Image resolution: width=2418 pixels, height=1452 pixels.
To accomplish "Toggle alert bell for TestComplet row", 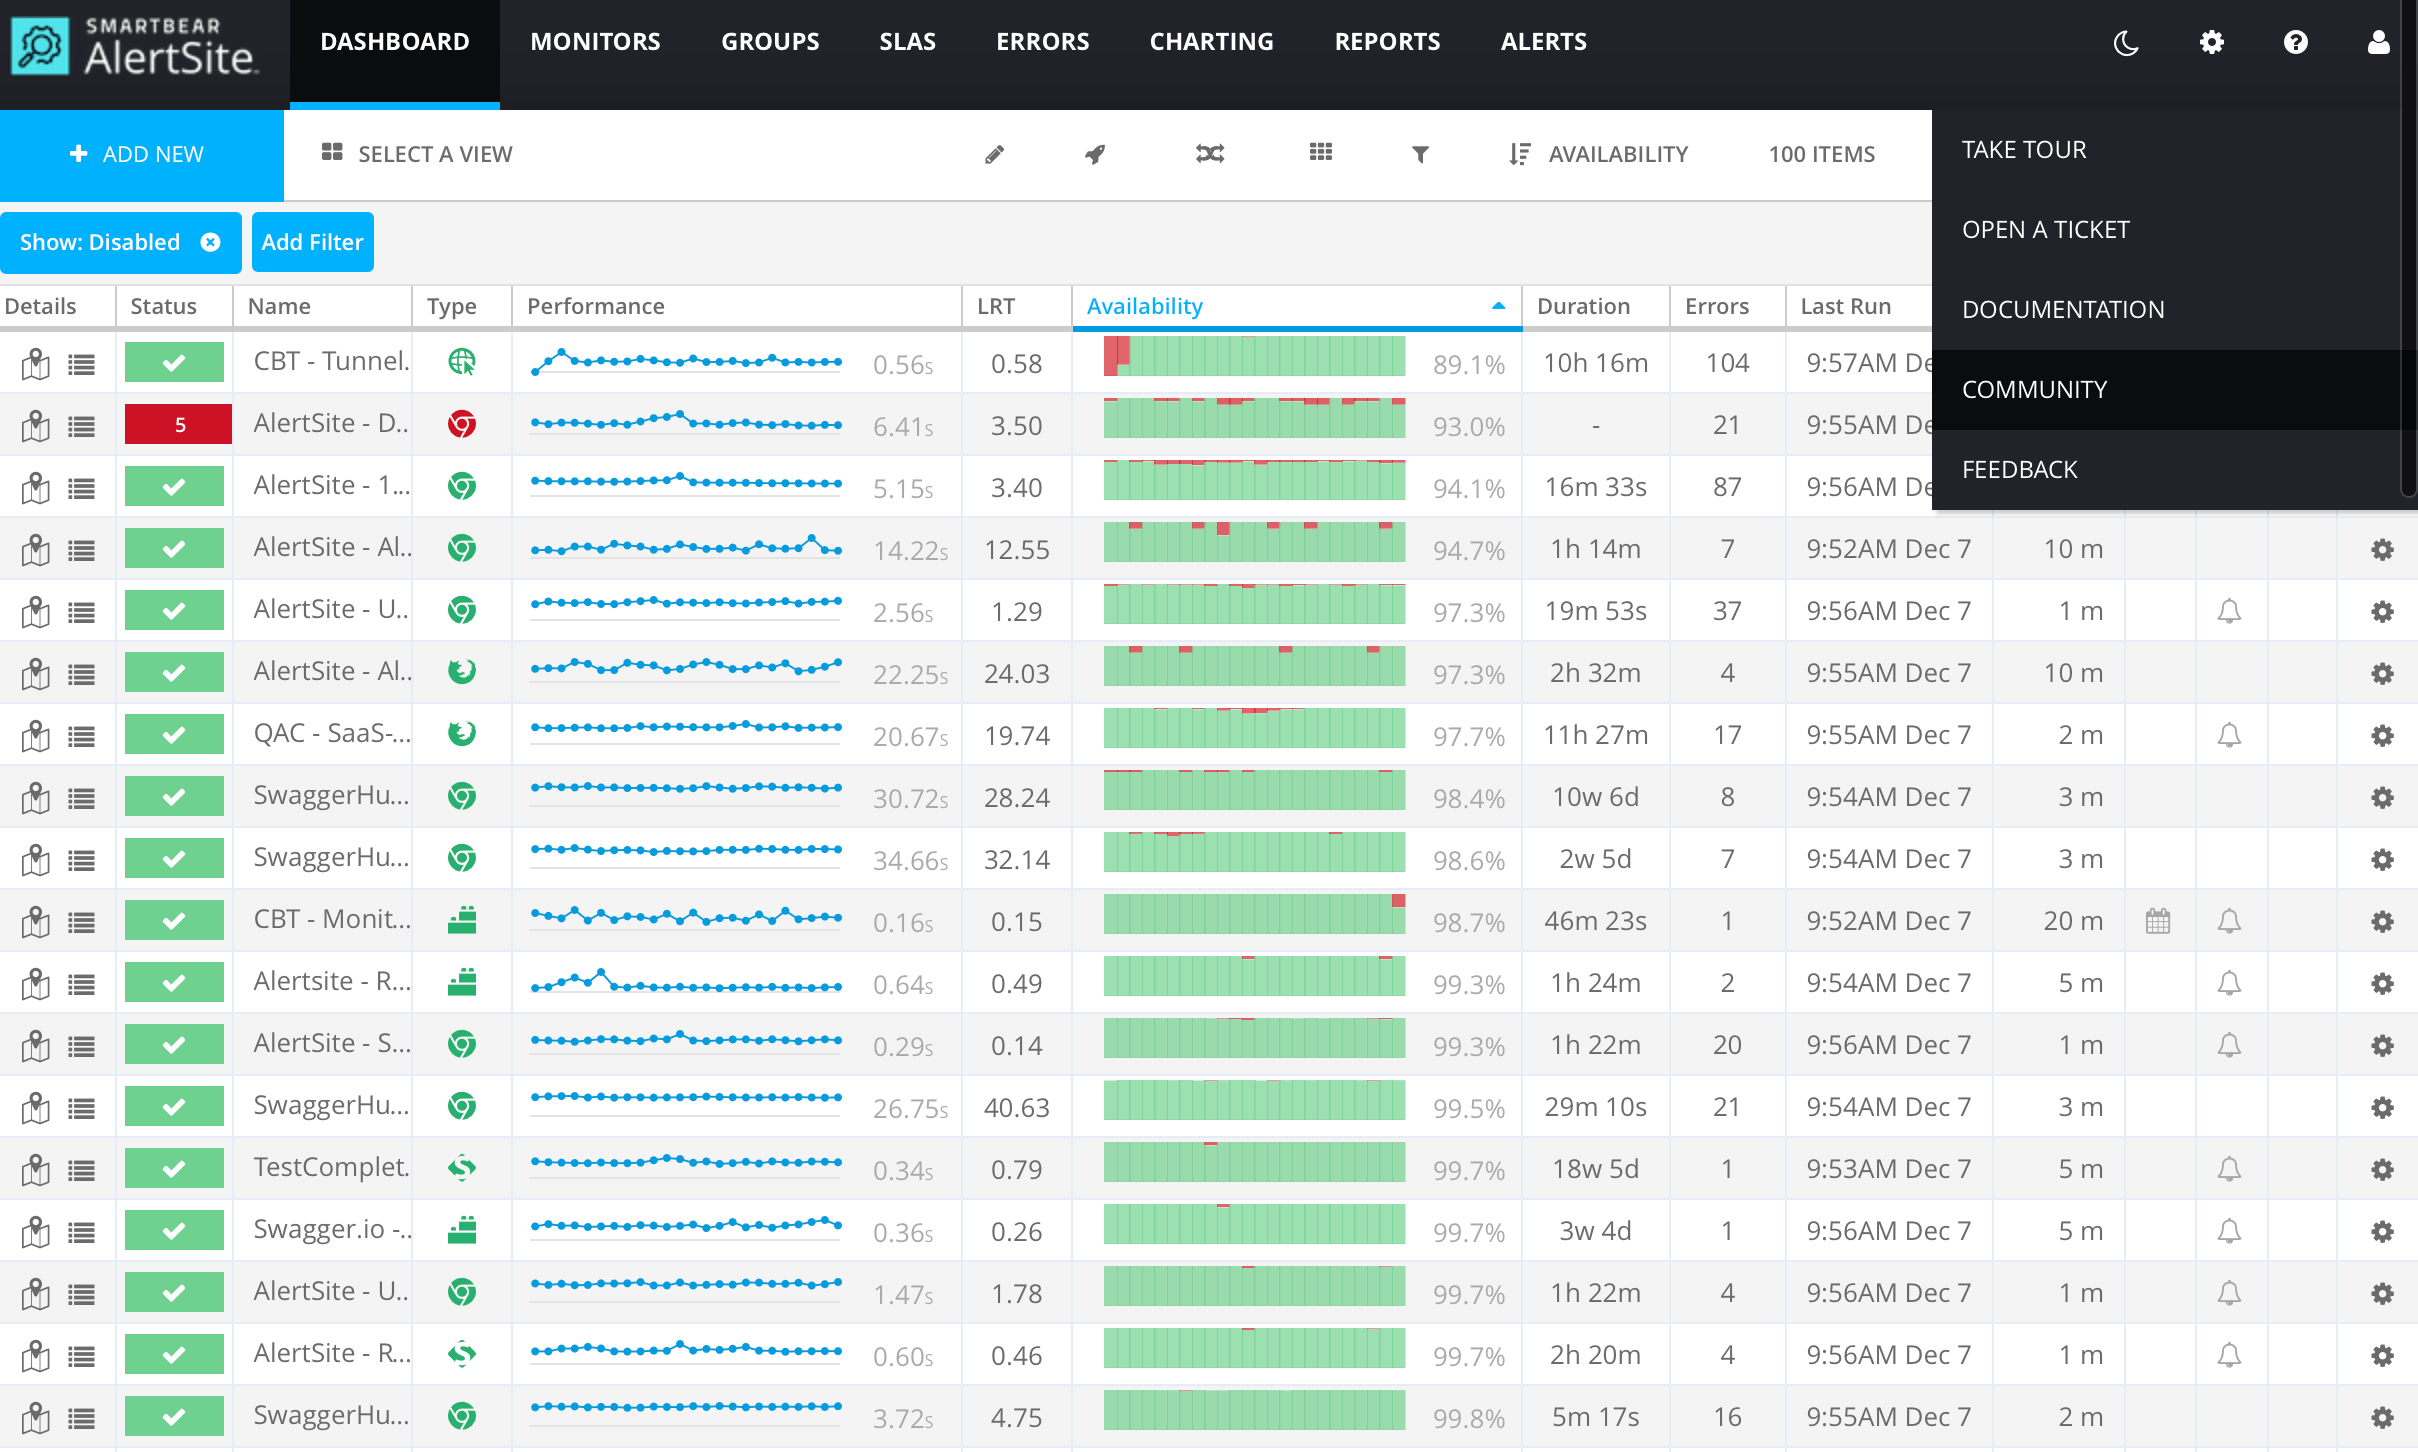I will 2229,1169.
